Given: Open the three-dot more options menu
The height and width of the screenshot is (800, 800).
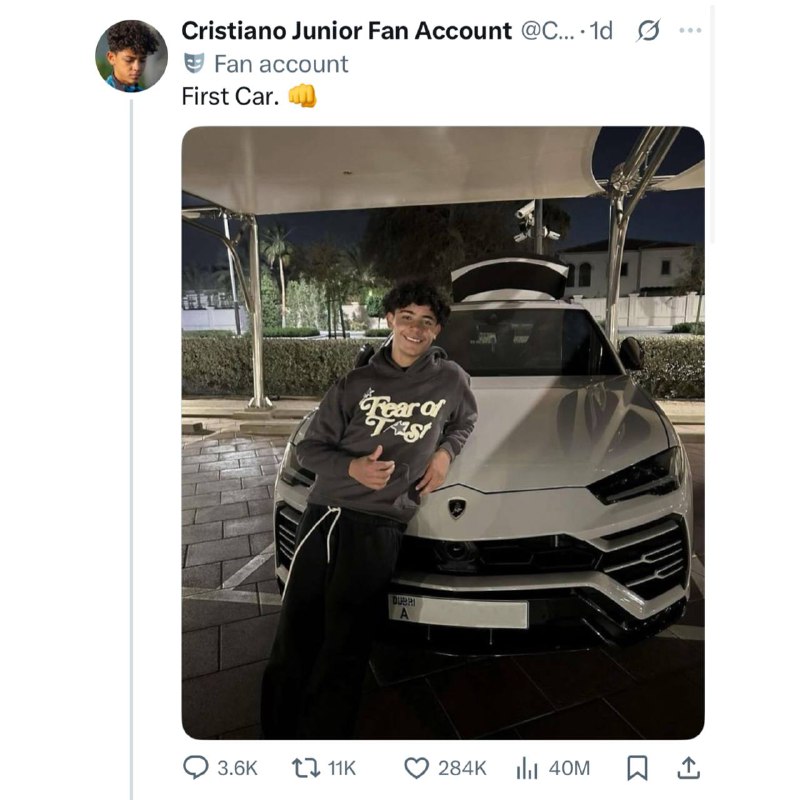Looking at the screenshot, I should tap(690, 31).
